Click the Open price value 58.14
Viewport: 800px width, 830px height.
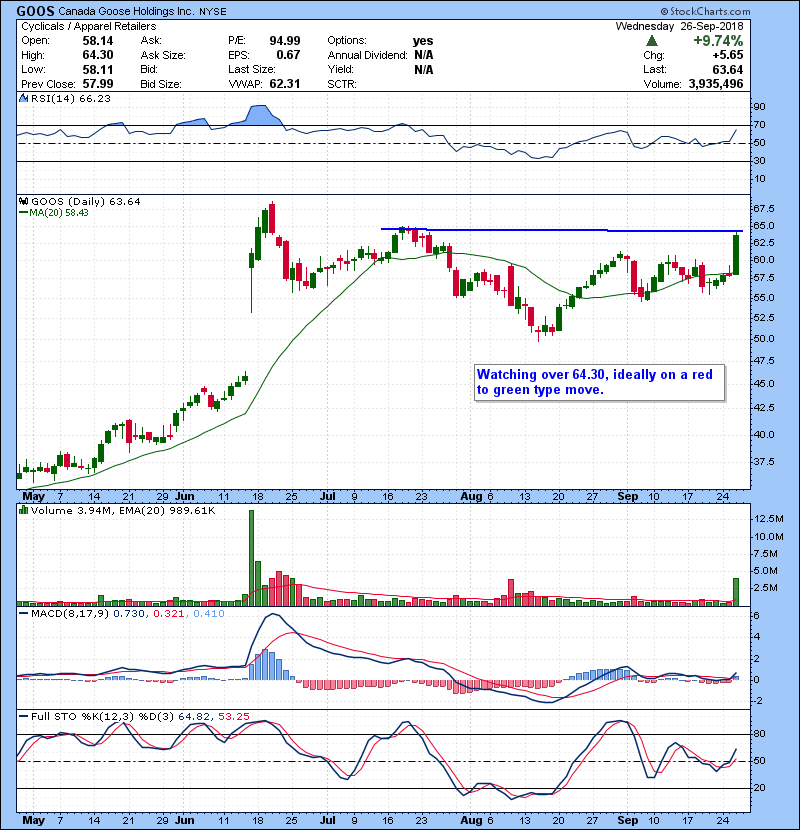point(98,41)
